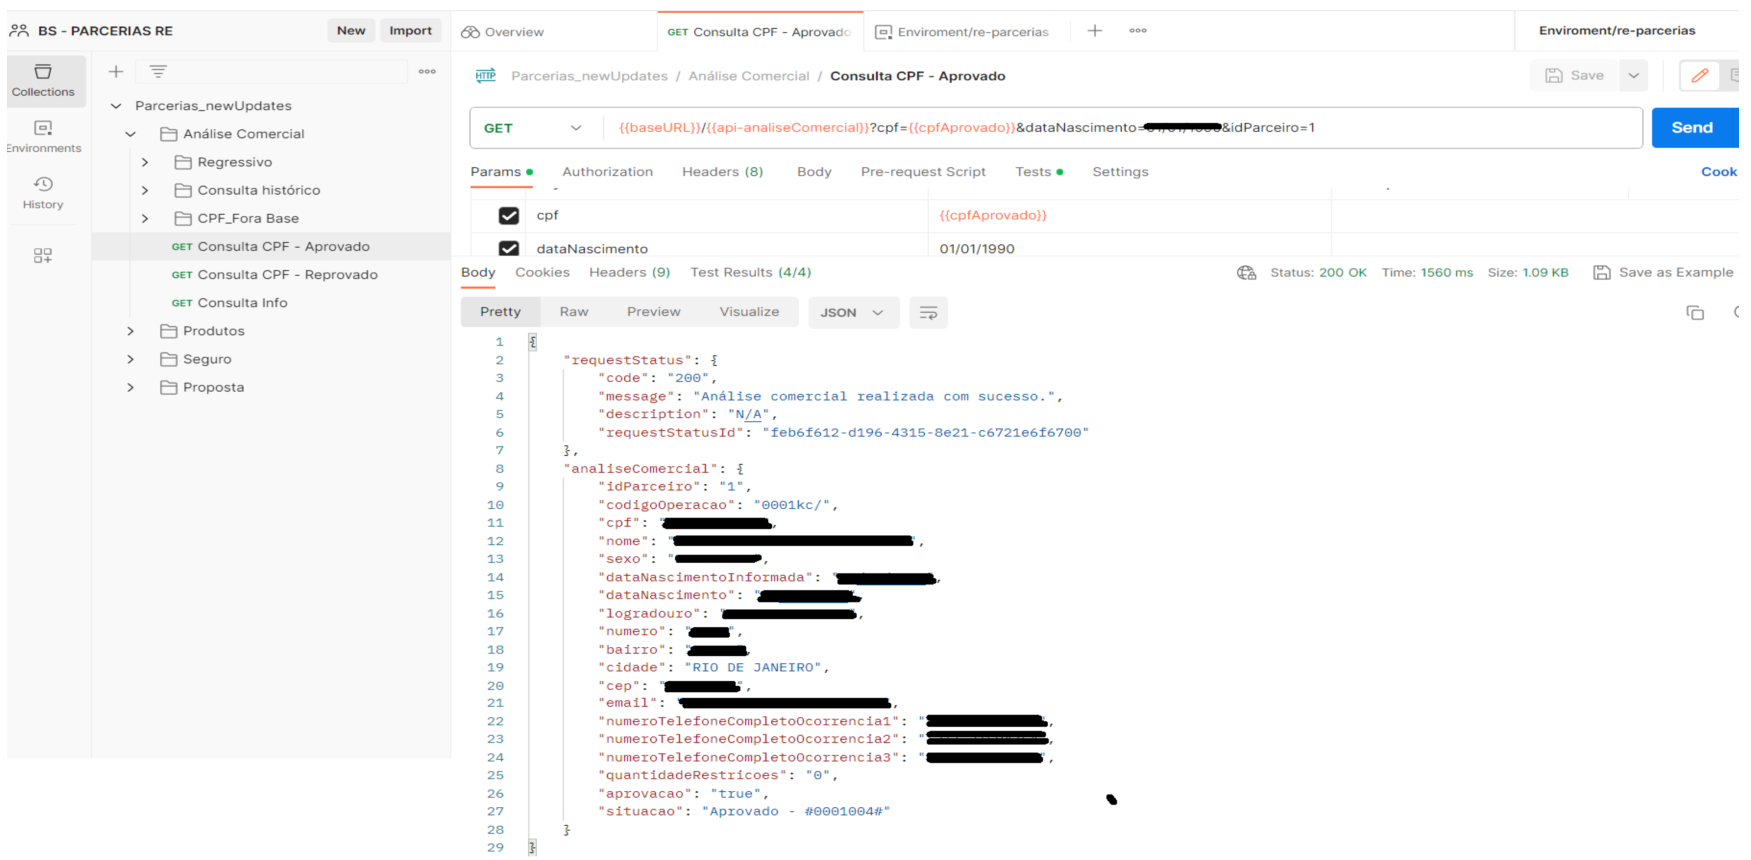Click the pencil edit icon

coord(1699,76)
